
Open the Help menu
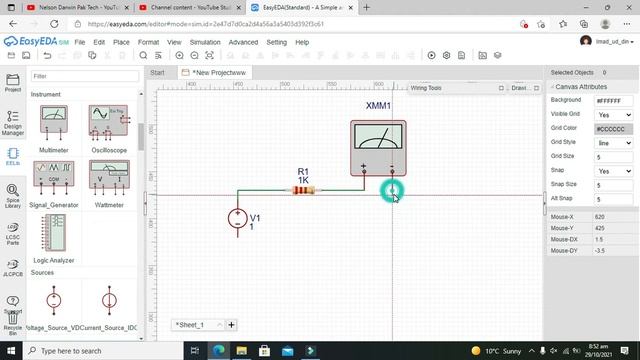302,42
